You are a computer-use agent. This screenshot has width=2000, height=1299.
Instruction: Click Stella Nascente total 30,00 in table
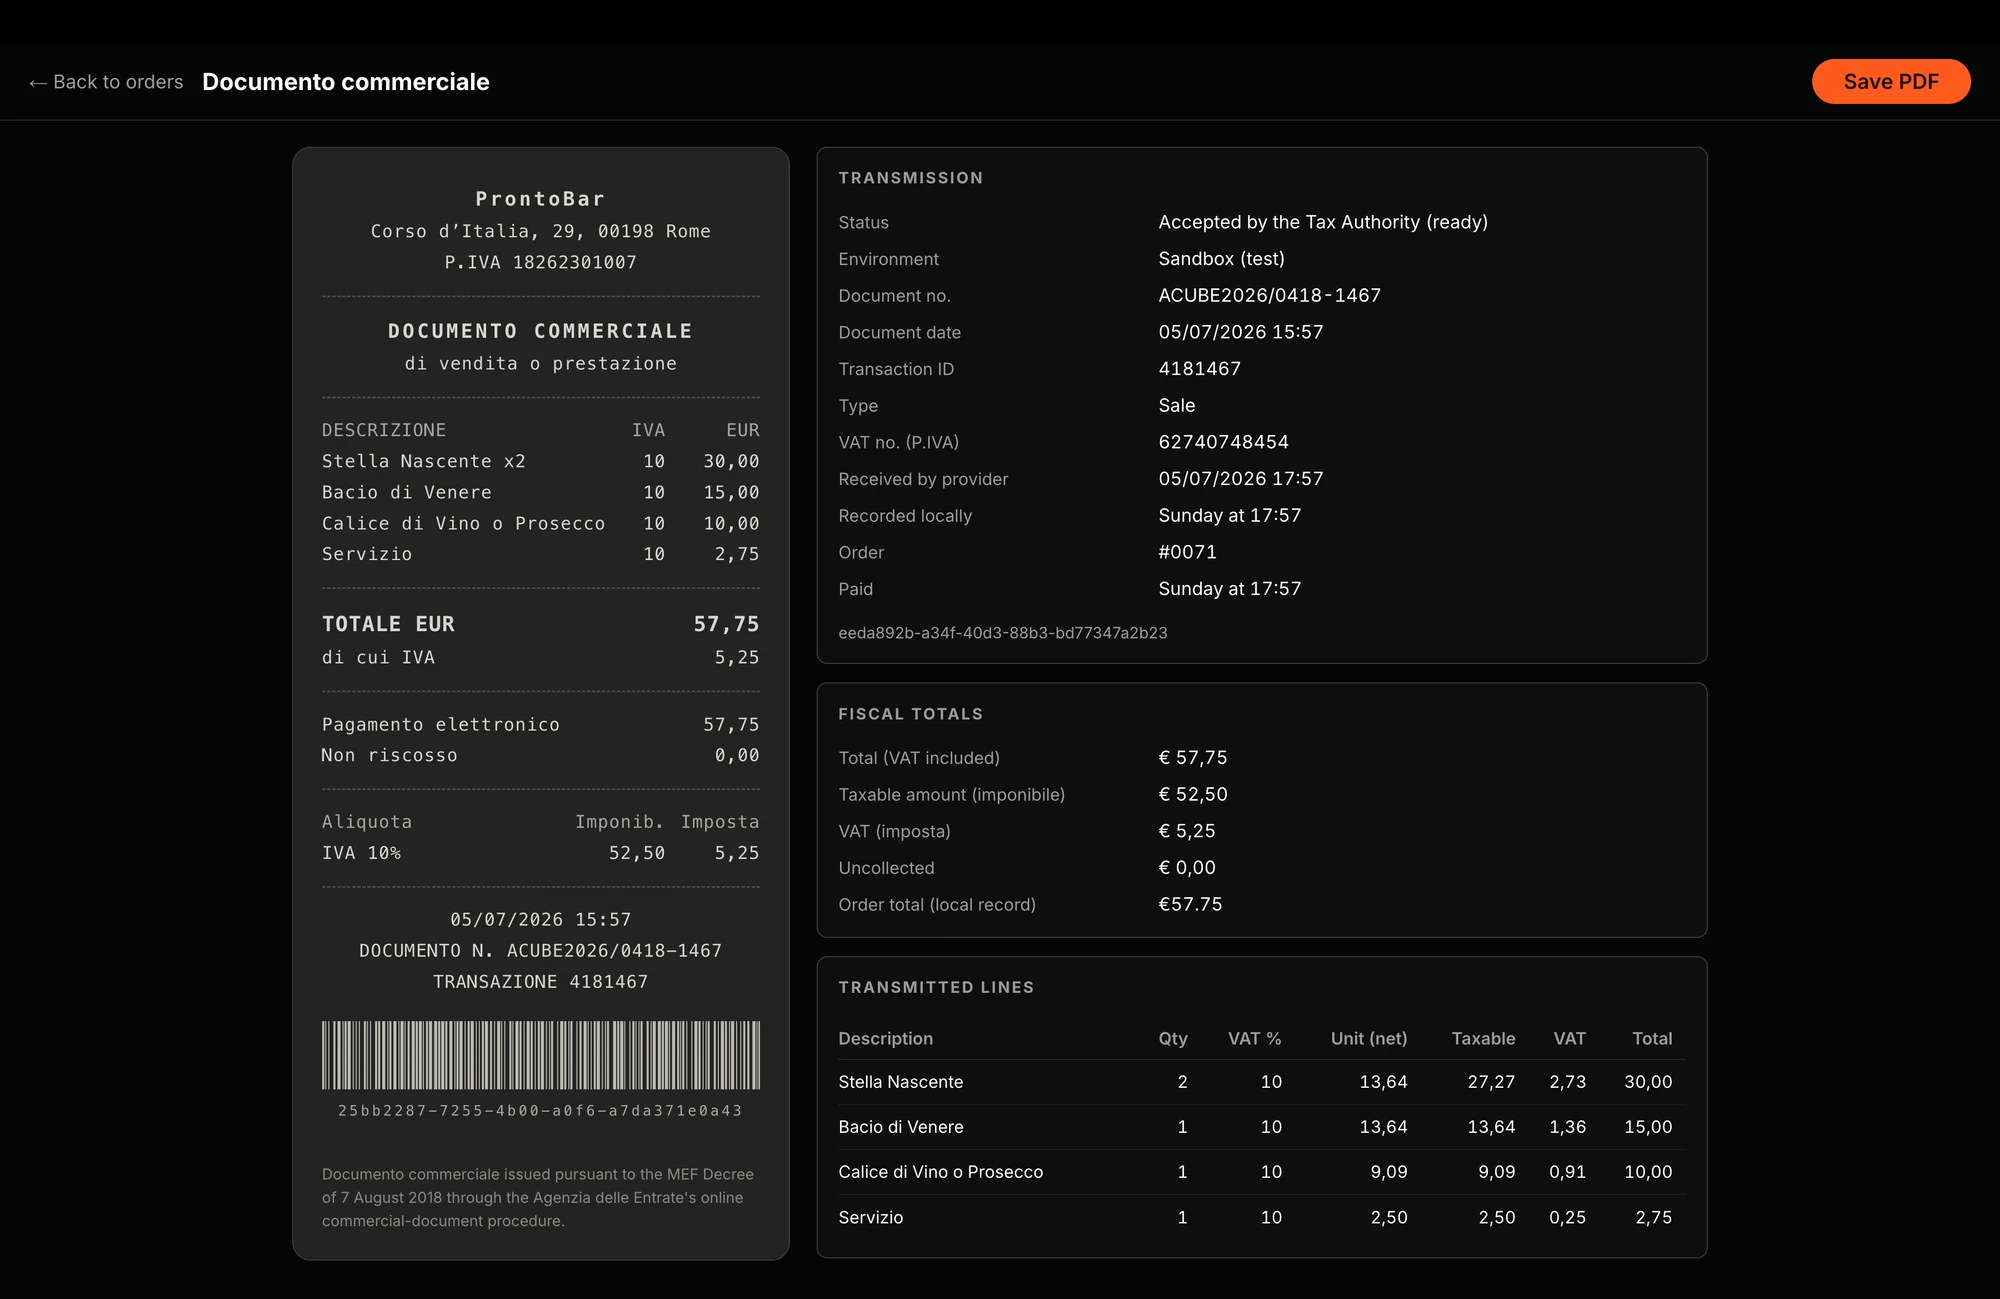(x=1647, y=1082)
